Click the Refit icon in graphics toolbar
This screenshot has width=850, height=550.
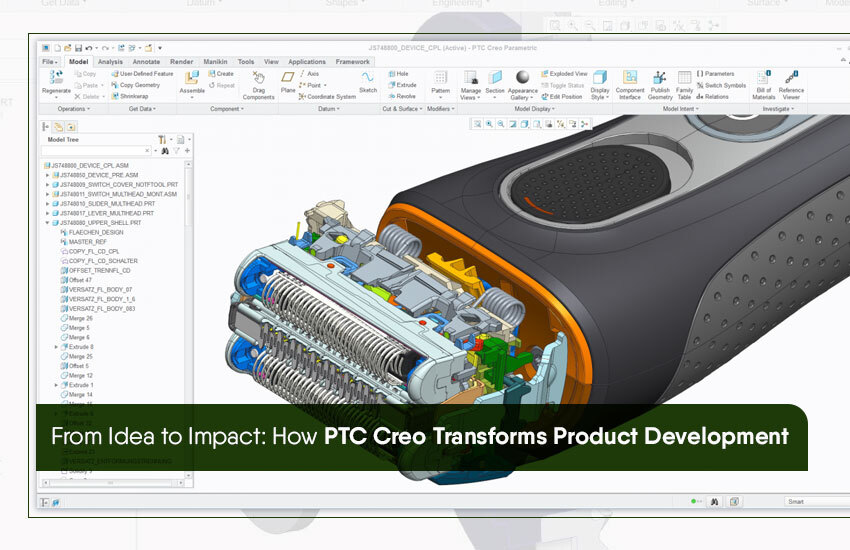tap(477, 124)
